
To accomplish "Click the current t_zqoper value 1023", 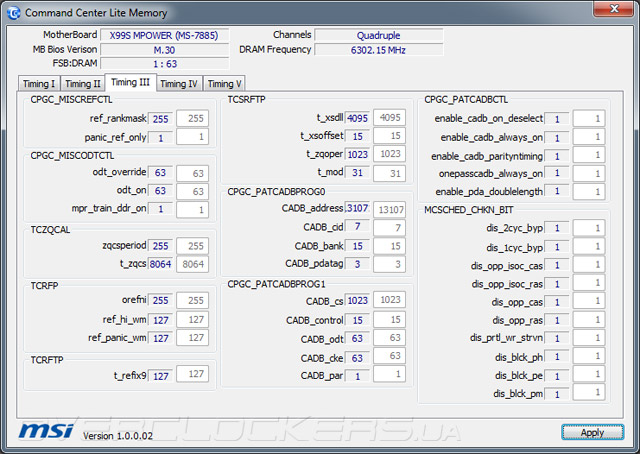I will coord(358,154).
